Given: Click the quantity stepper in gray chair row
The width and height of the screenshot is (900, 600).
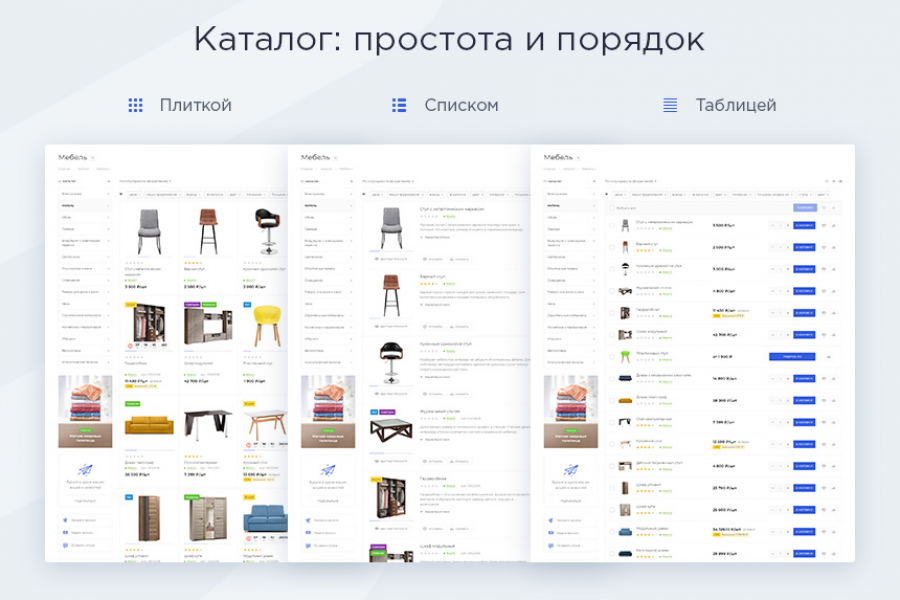Looking at the screenshot, I should point(780,226).
